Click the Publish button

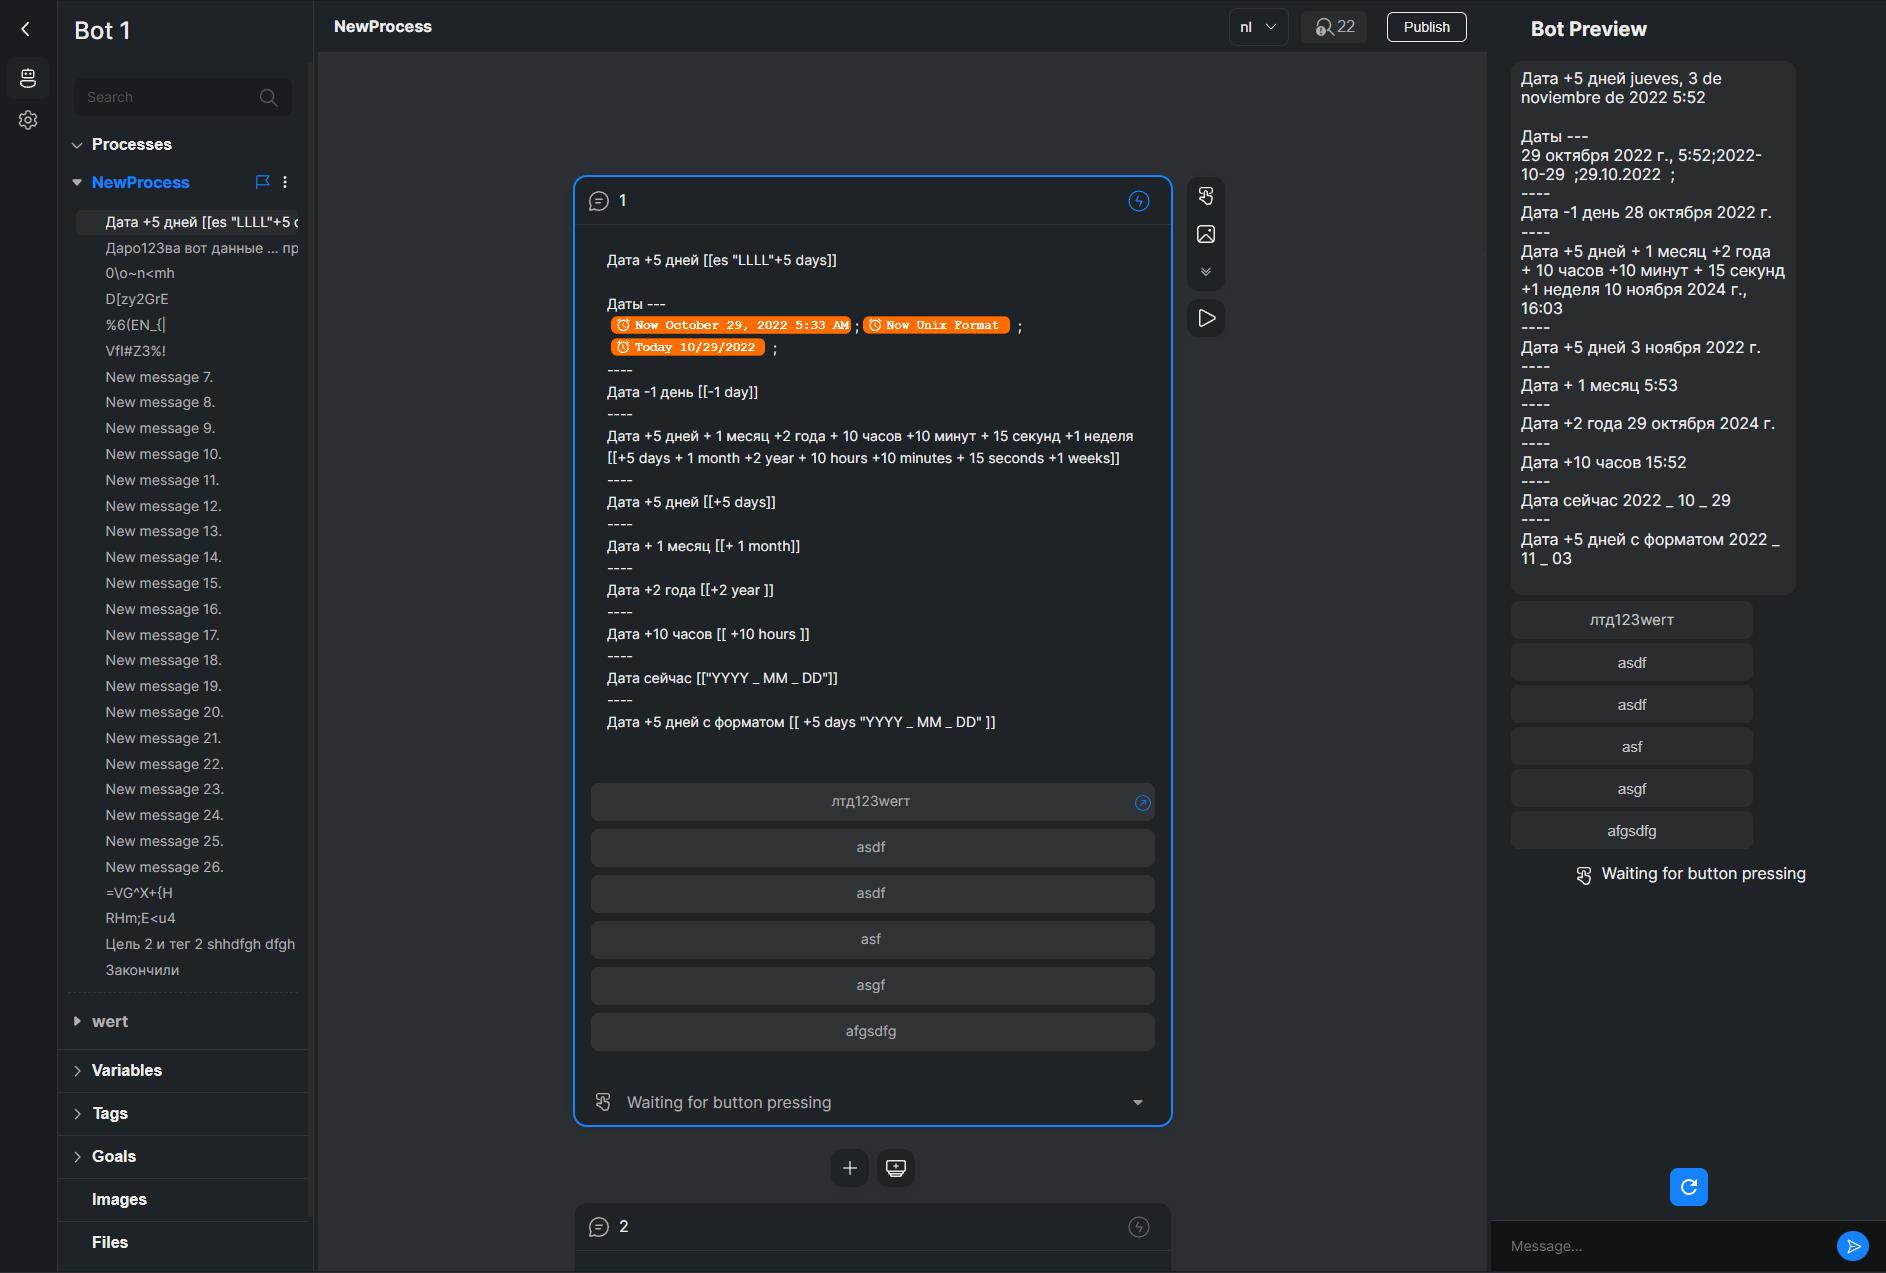click(1425, 27)
